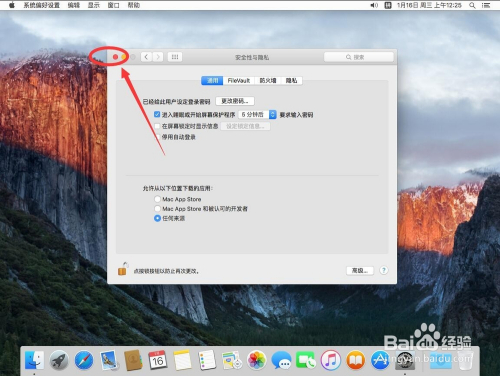Screen dimensions: 500x376
Task: Open the 编辑 menu
Action: (x=74, y=5)
